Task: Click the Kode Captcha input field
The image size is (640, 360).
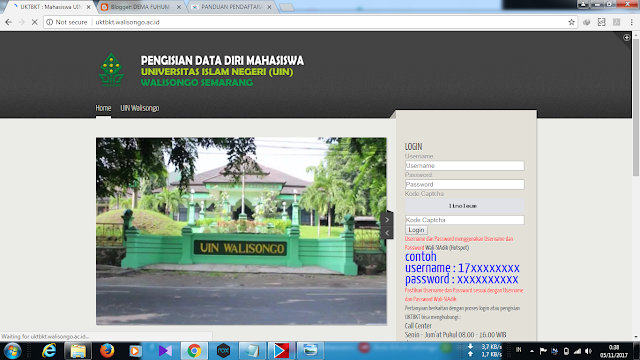Action: [464, 220]
